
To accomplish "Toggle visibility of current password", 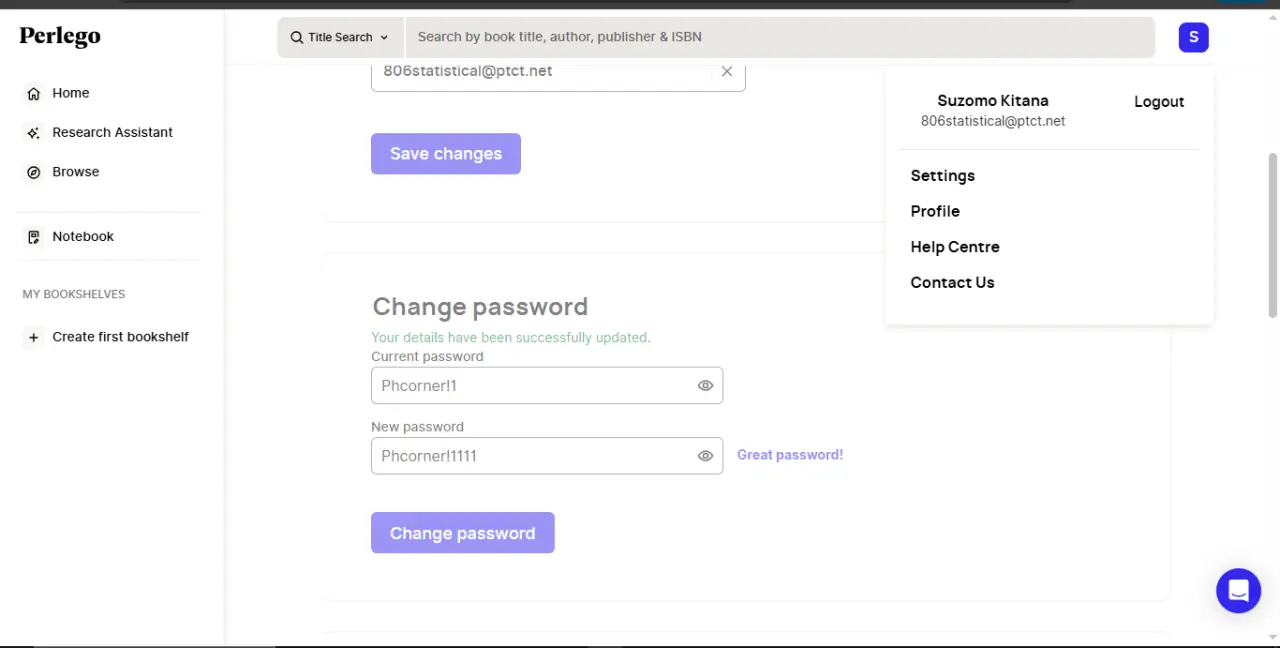I will point(705,385).
